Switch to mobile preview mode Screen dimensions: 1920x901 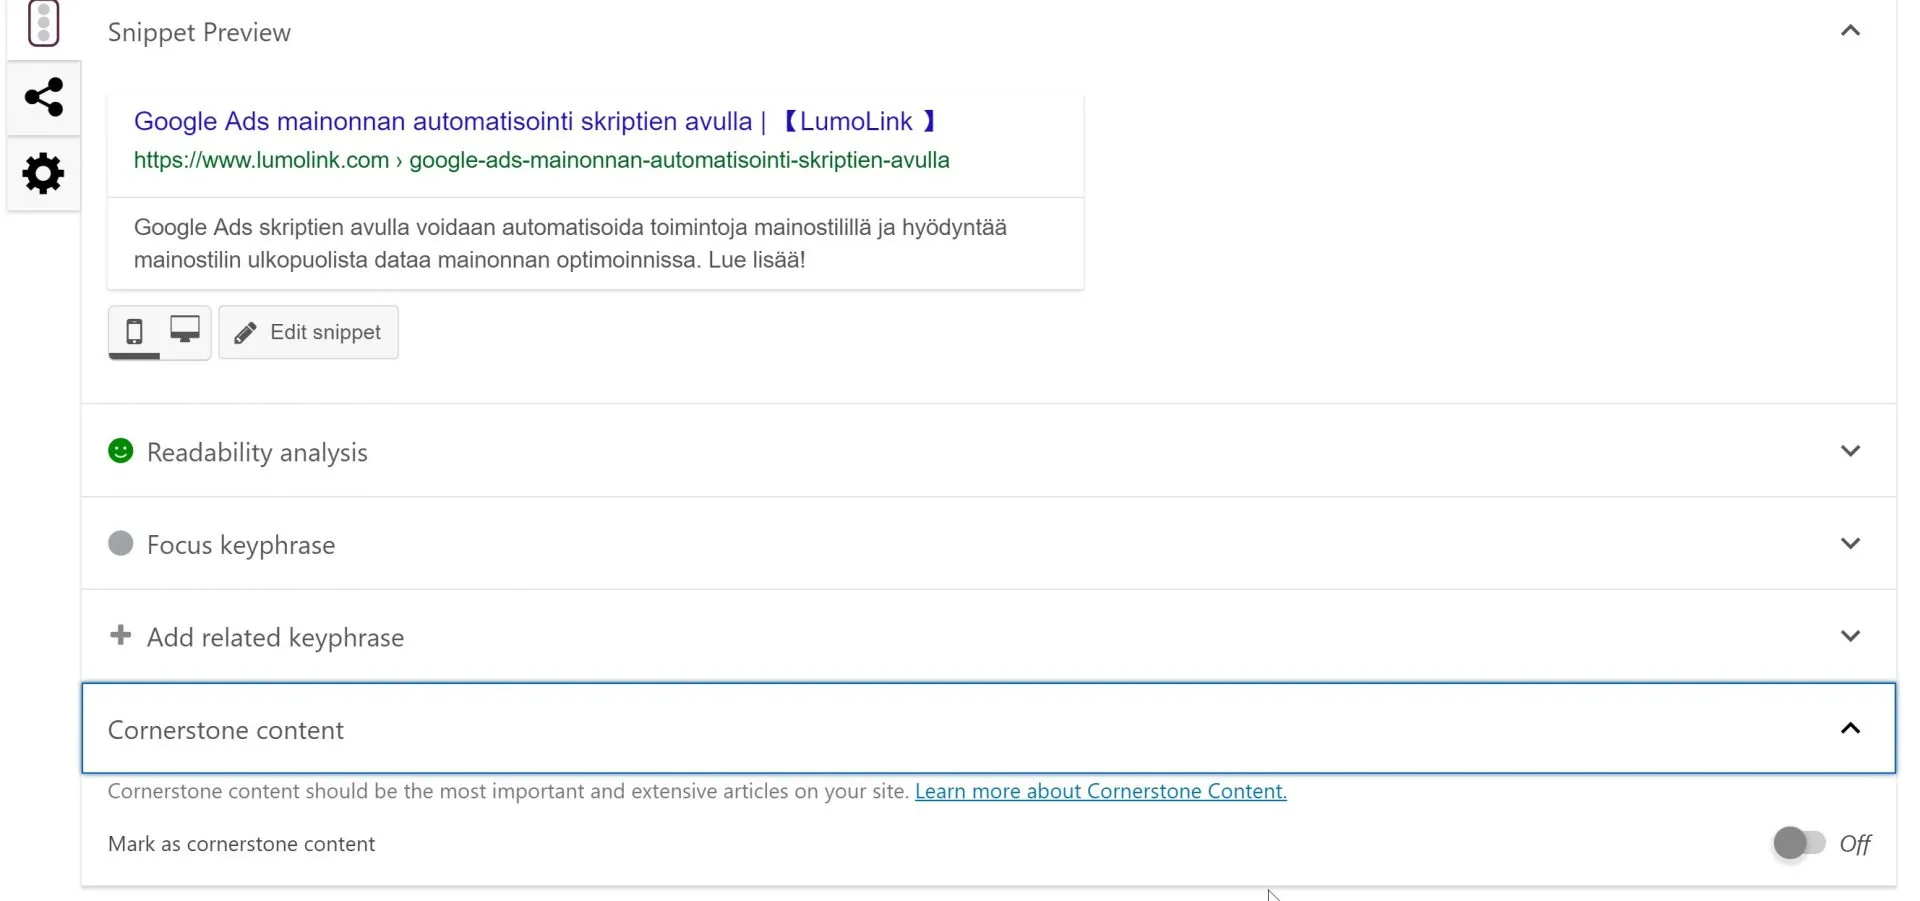click(x=134, y=332)
